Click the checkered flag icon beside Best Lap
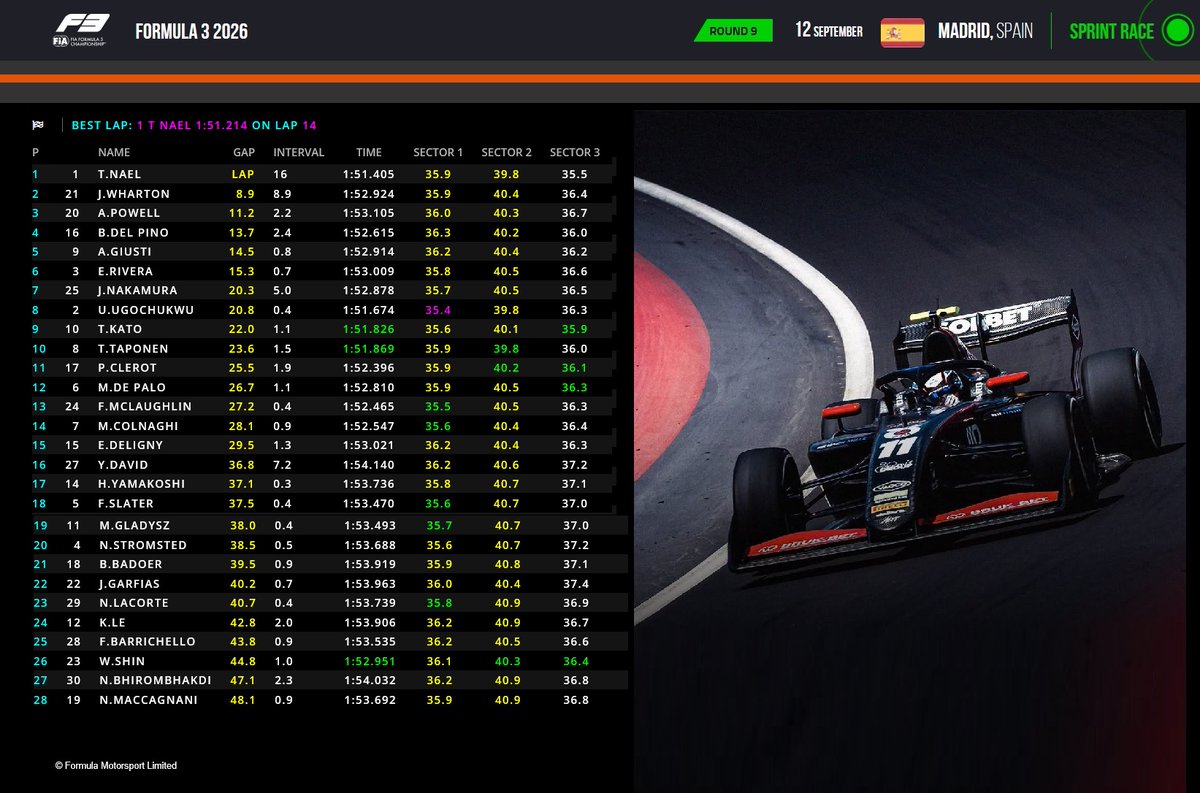 (38, 125)
